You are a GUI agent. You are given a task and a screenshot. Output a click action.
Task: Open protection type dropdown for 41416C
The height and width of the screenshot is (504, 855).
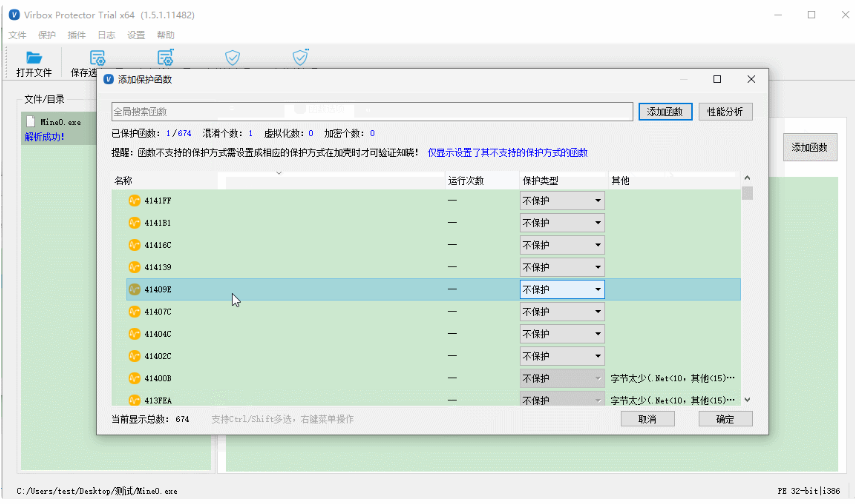562,245
